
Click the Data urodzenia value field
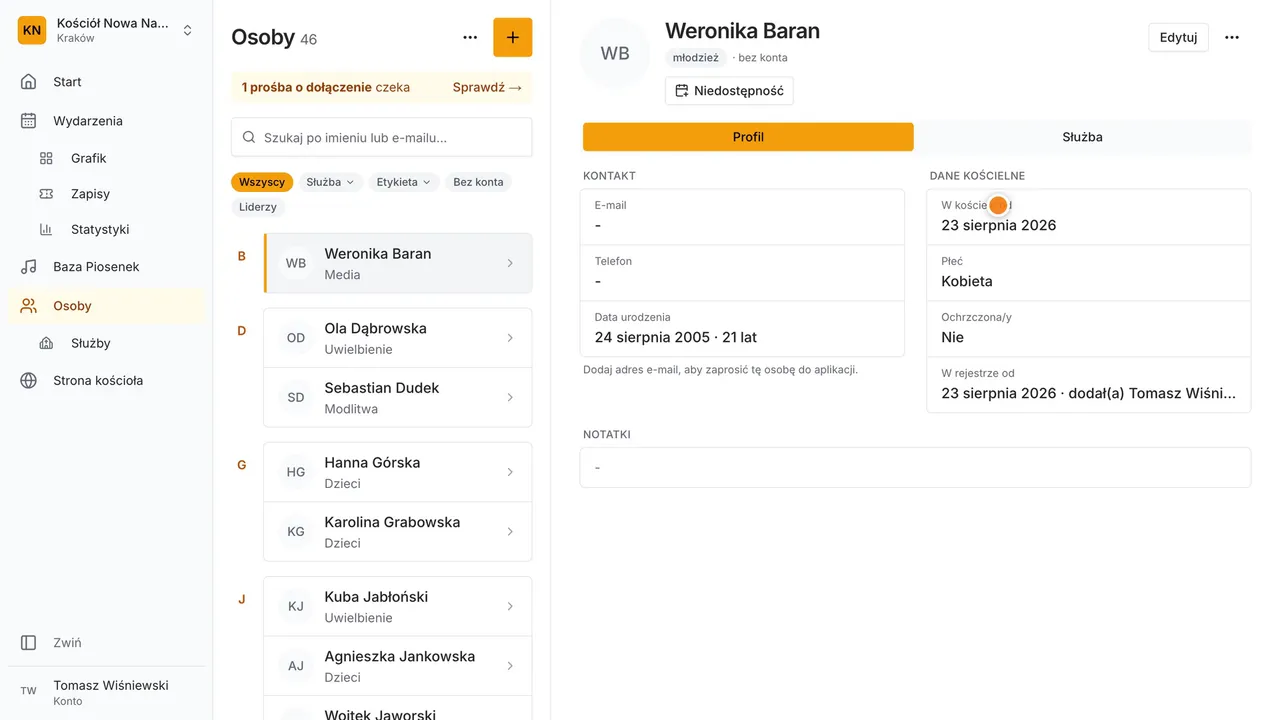coord(743,329)
